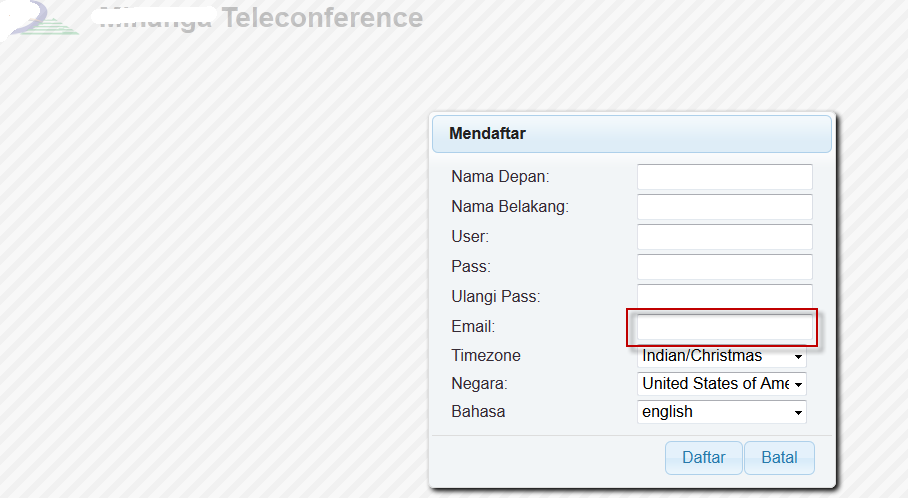Focus the highlighted Email input field
The height and width of the screenshot is (498, 908).
pyautogui.click(x=724, y=328)
